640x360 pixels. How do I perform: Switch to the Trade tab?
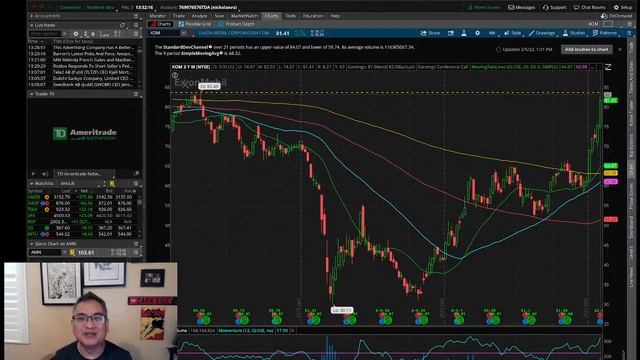coord(179,16)
